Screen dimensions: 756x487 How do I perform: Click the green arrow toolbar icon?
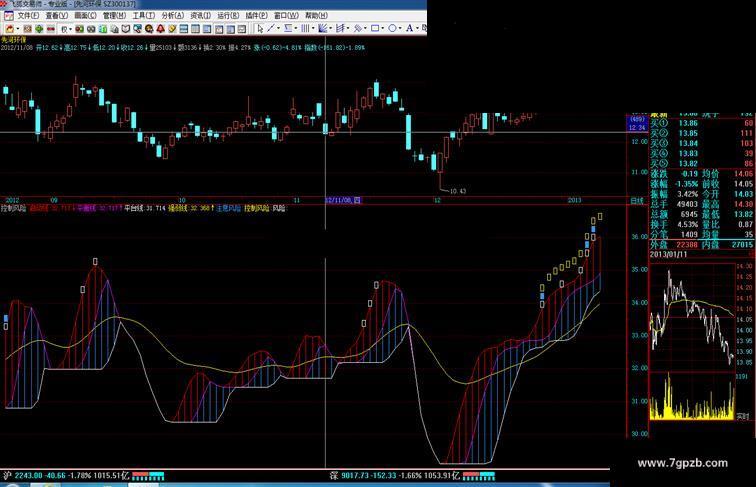coord(39,29)
